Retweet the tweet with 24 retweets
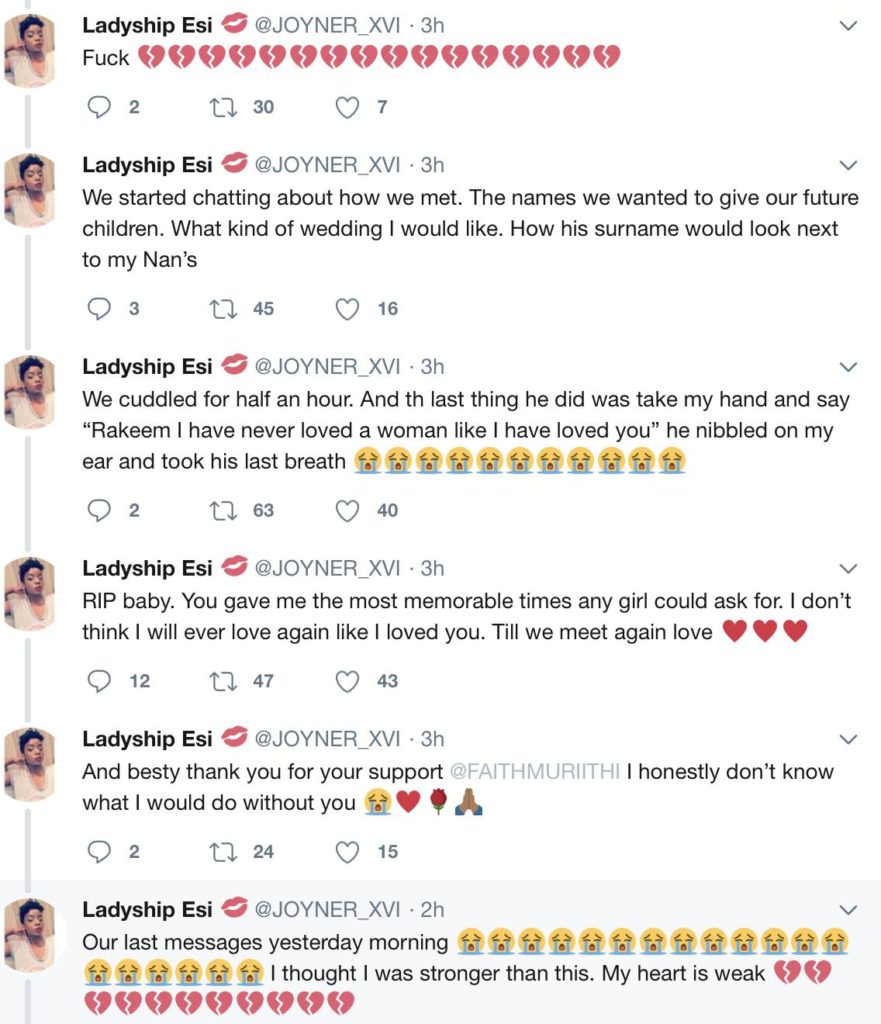This screenshot has width=881, height=1024. pyautogui.click(x=222, y=852)
